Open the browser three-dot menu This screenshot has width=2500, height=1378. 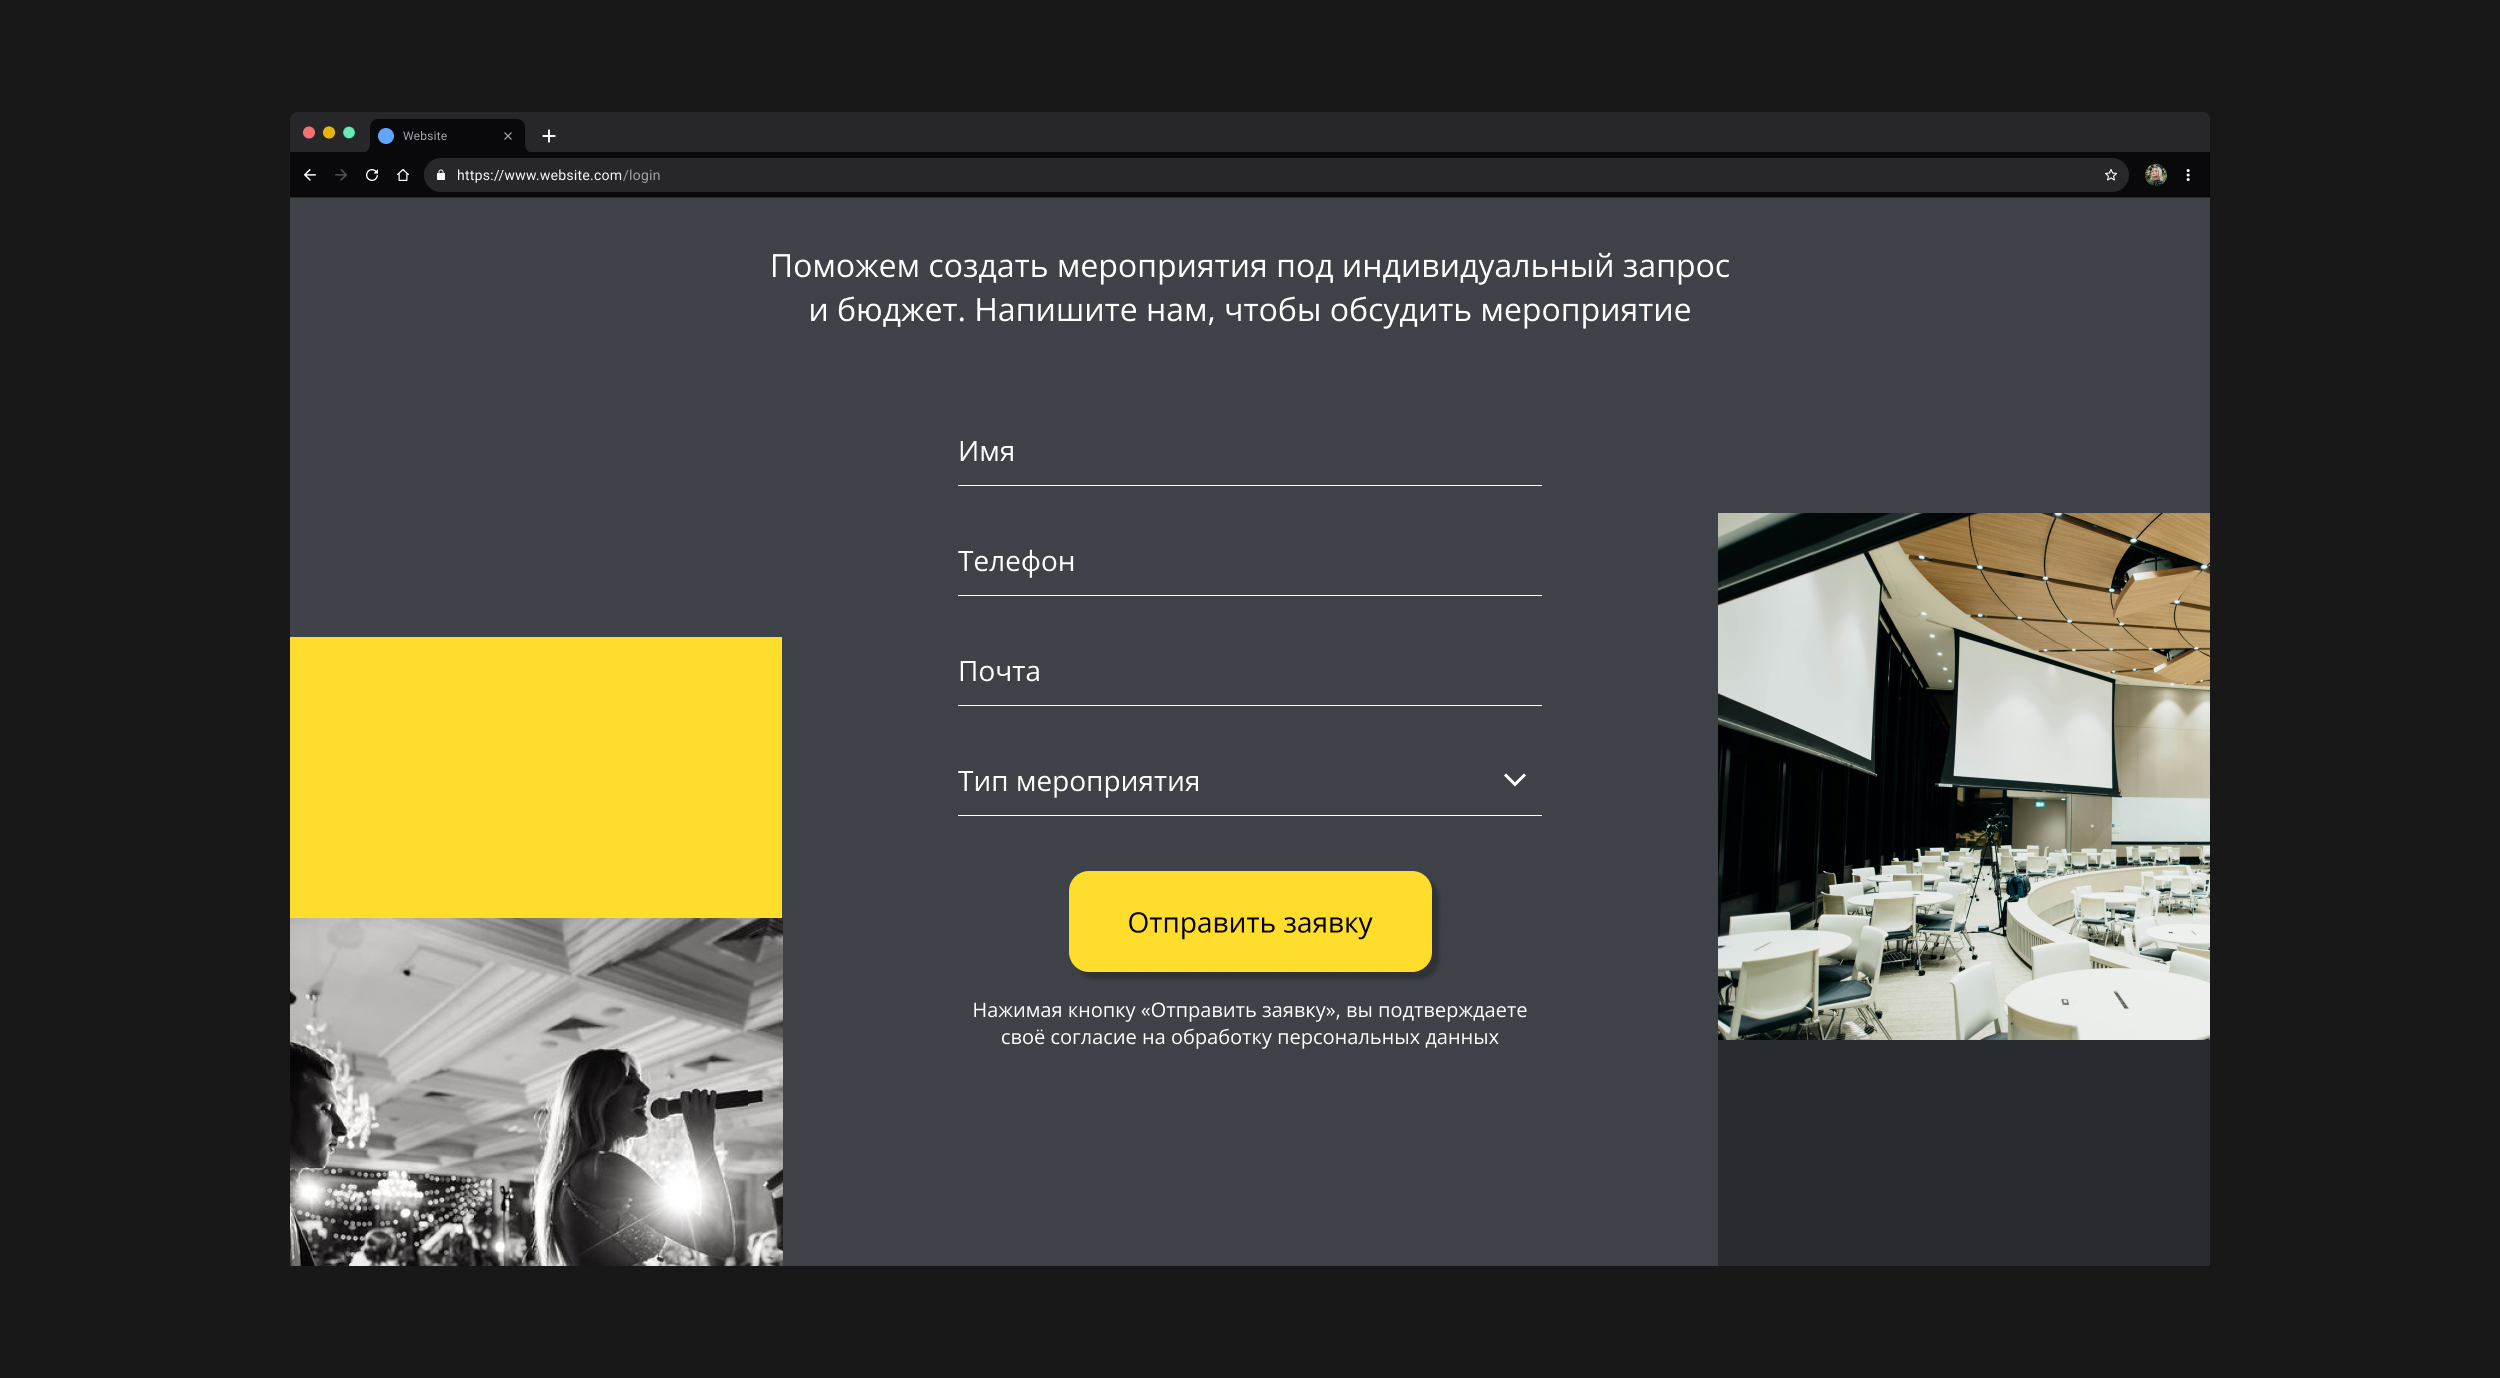click(x=2188, y=175)
